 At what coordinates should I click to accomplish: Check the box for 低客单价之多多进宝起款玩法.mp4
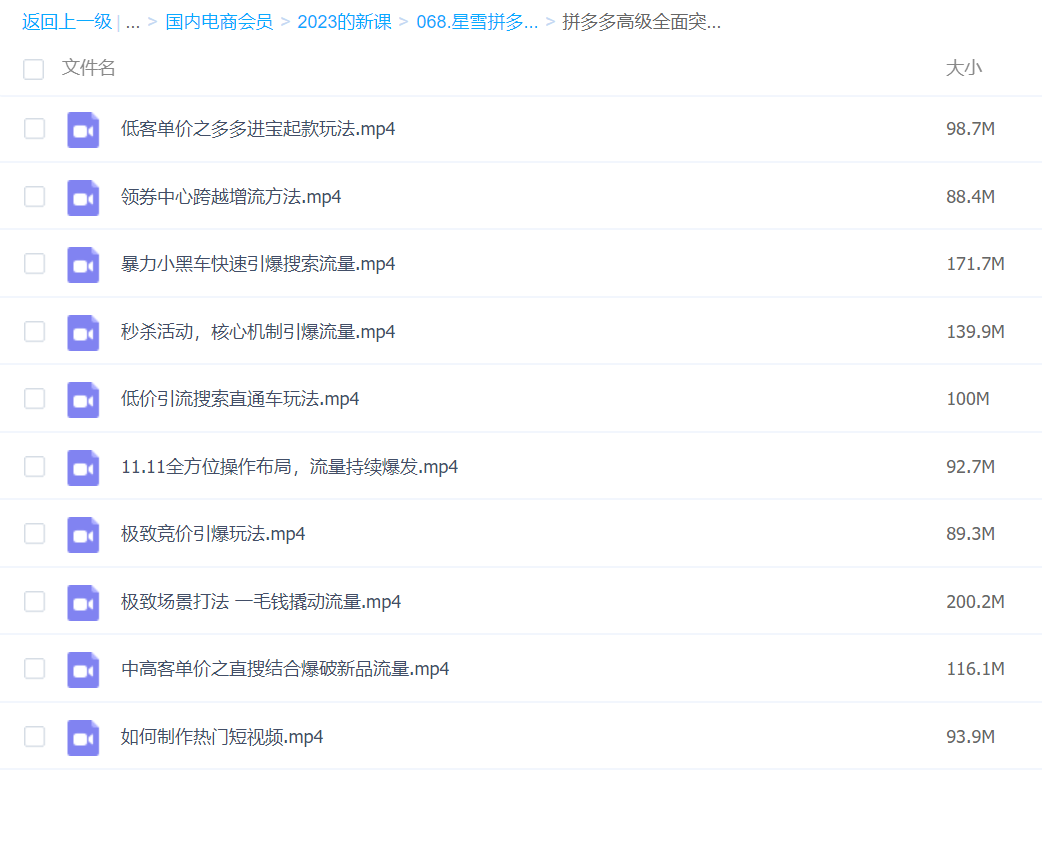pos(35,129)
